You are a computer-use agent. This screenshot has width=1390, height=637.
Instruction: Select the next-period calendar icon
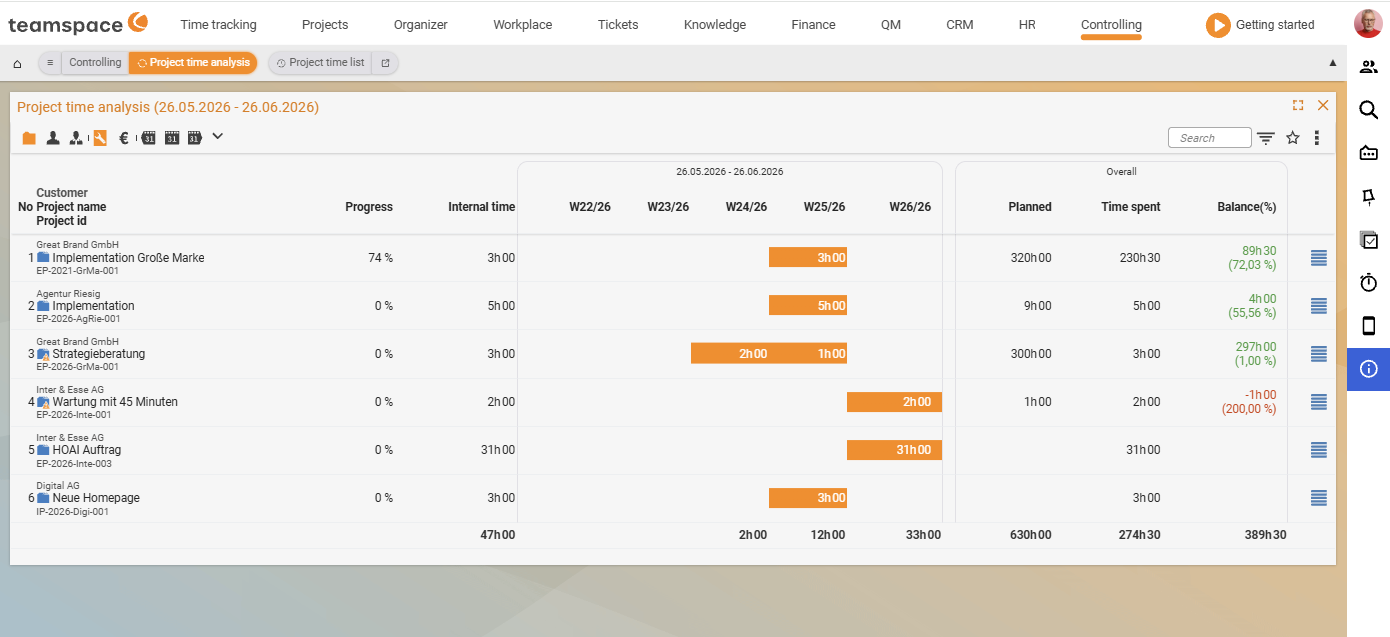pyautogui.click(x=195, y=138)
